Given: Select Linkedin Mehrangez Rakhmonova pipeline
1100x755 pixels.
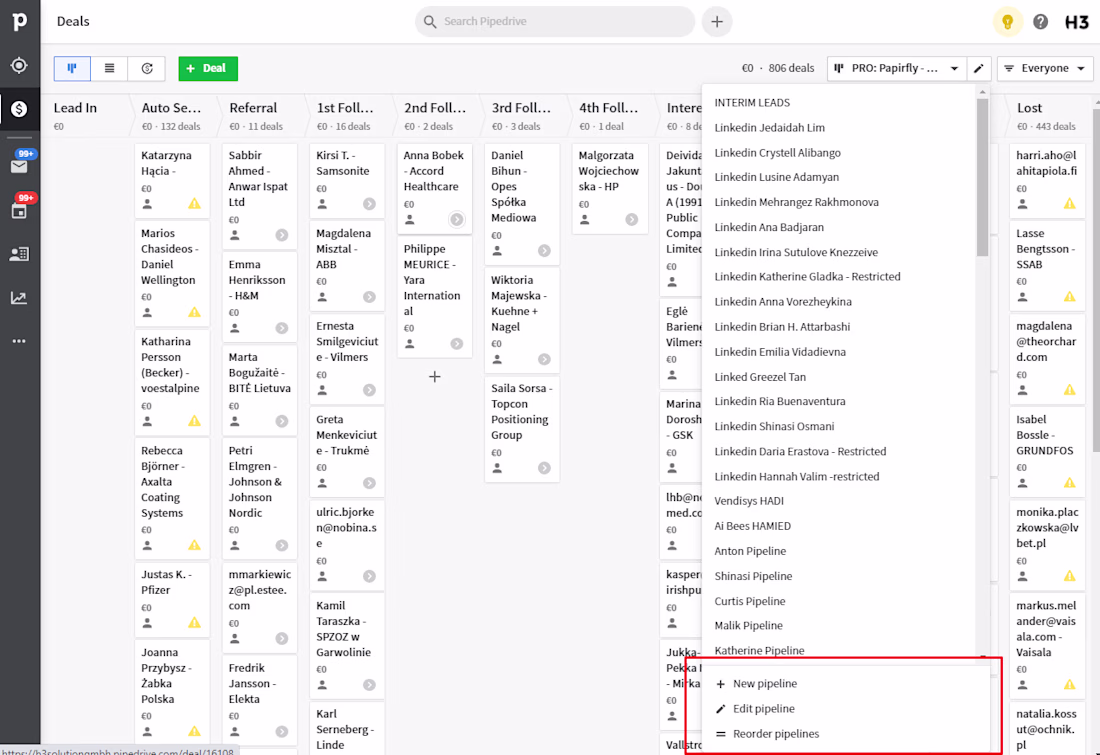Looking at the screenshot, I should [x=796, y=202].
